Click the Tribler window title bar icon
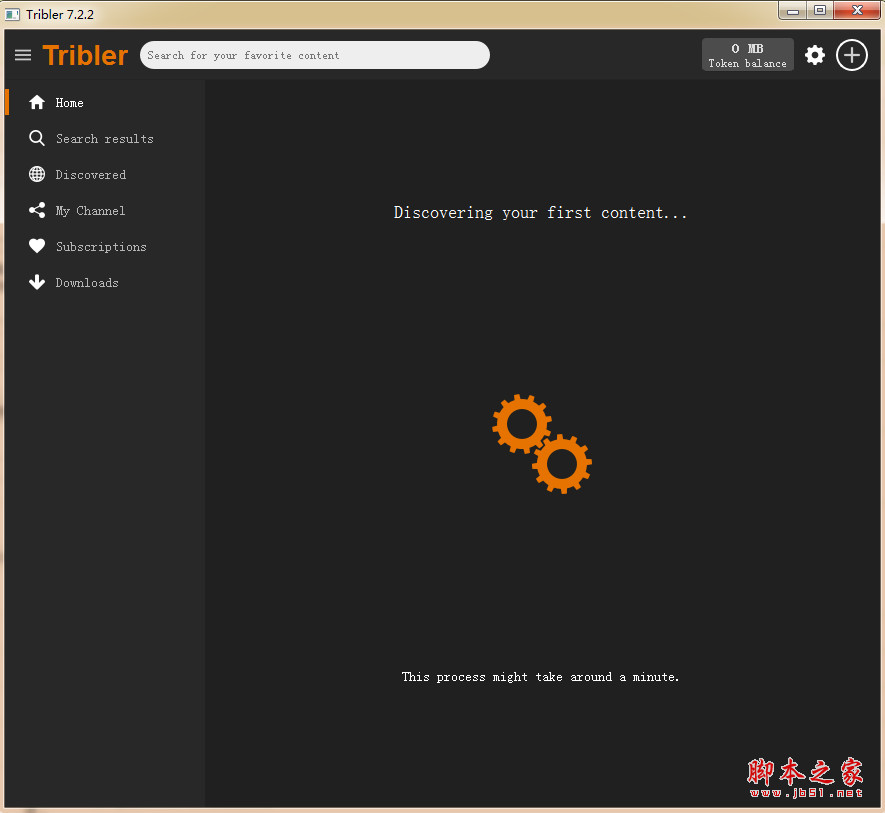Image resolution: width=885 pixels, height=813 pixels. (12, 15)
